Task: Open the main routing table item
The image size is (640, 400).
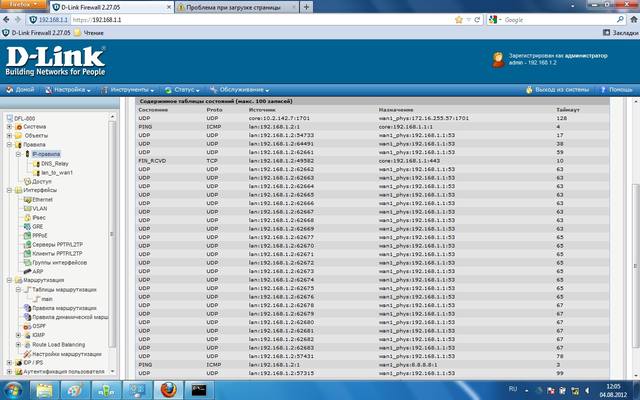Action: tap(47, 299)
